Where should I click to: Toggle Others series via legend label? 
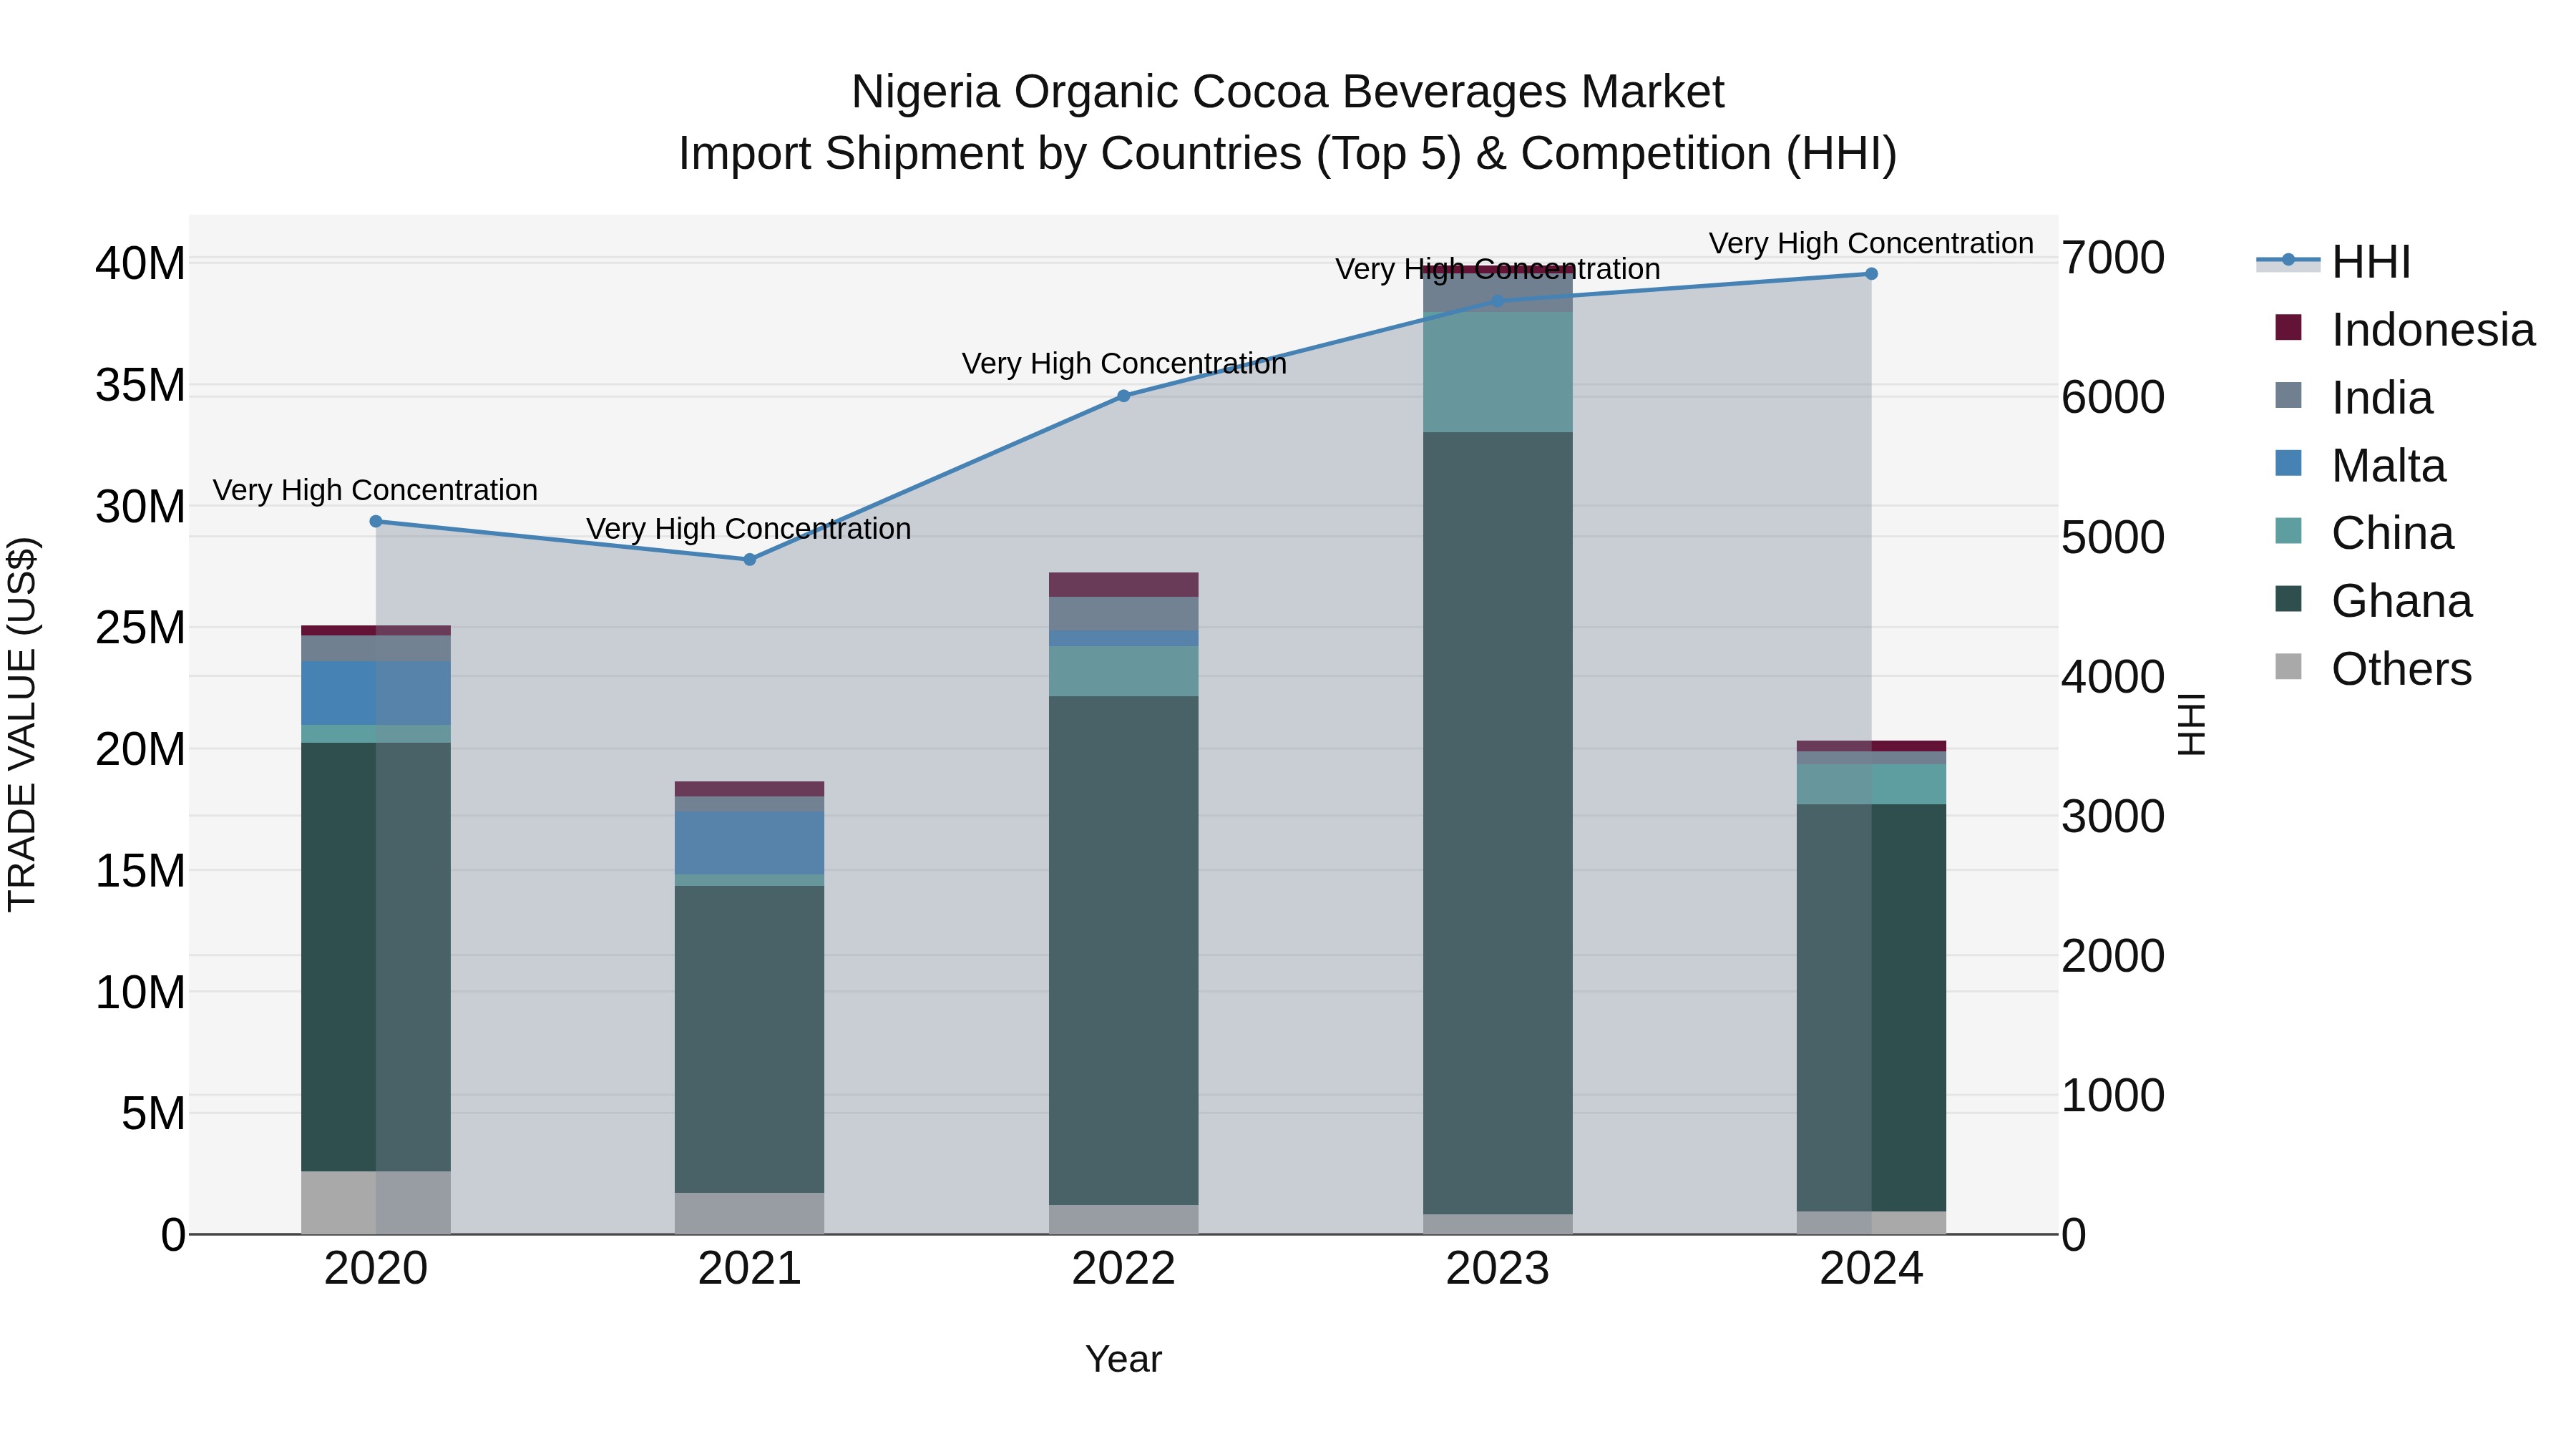[2402, 669]
